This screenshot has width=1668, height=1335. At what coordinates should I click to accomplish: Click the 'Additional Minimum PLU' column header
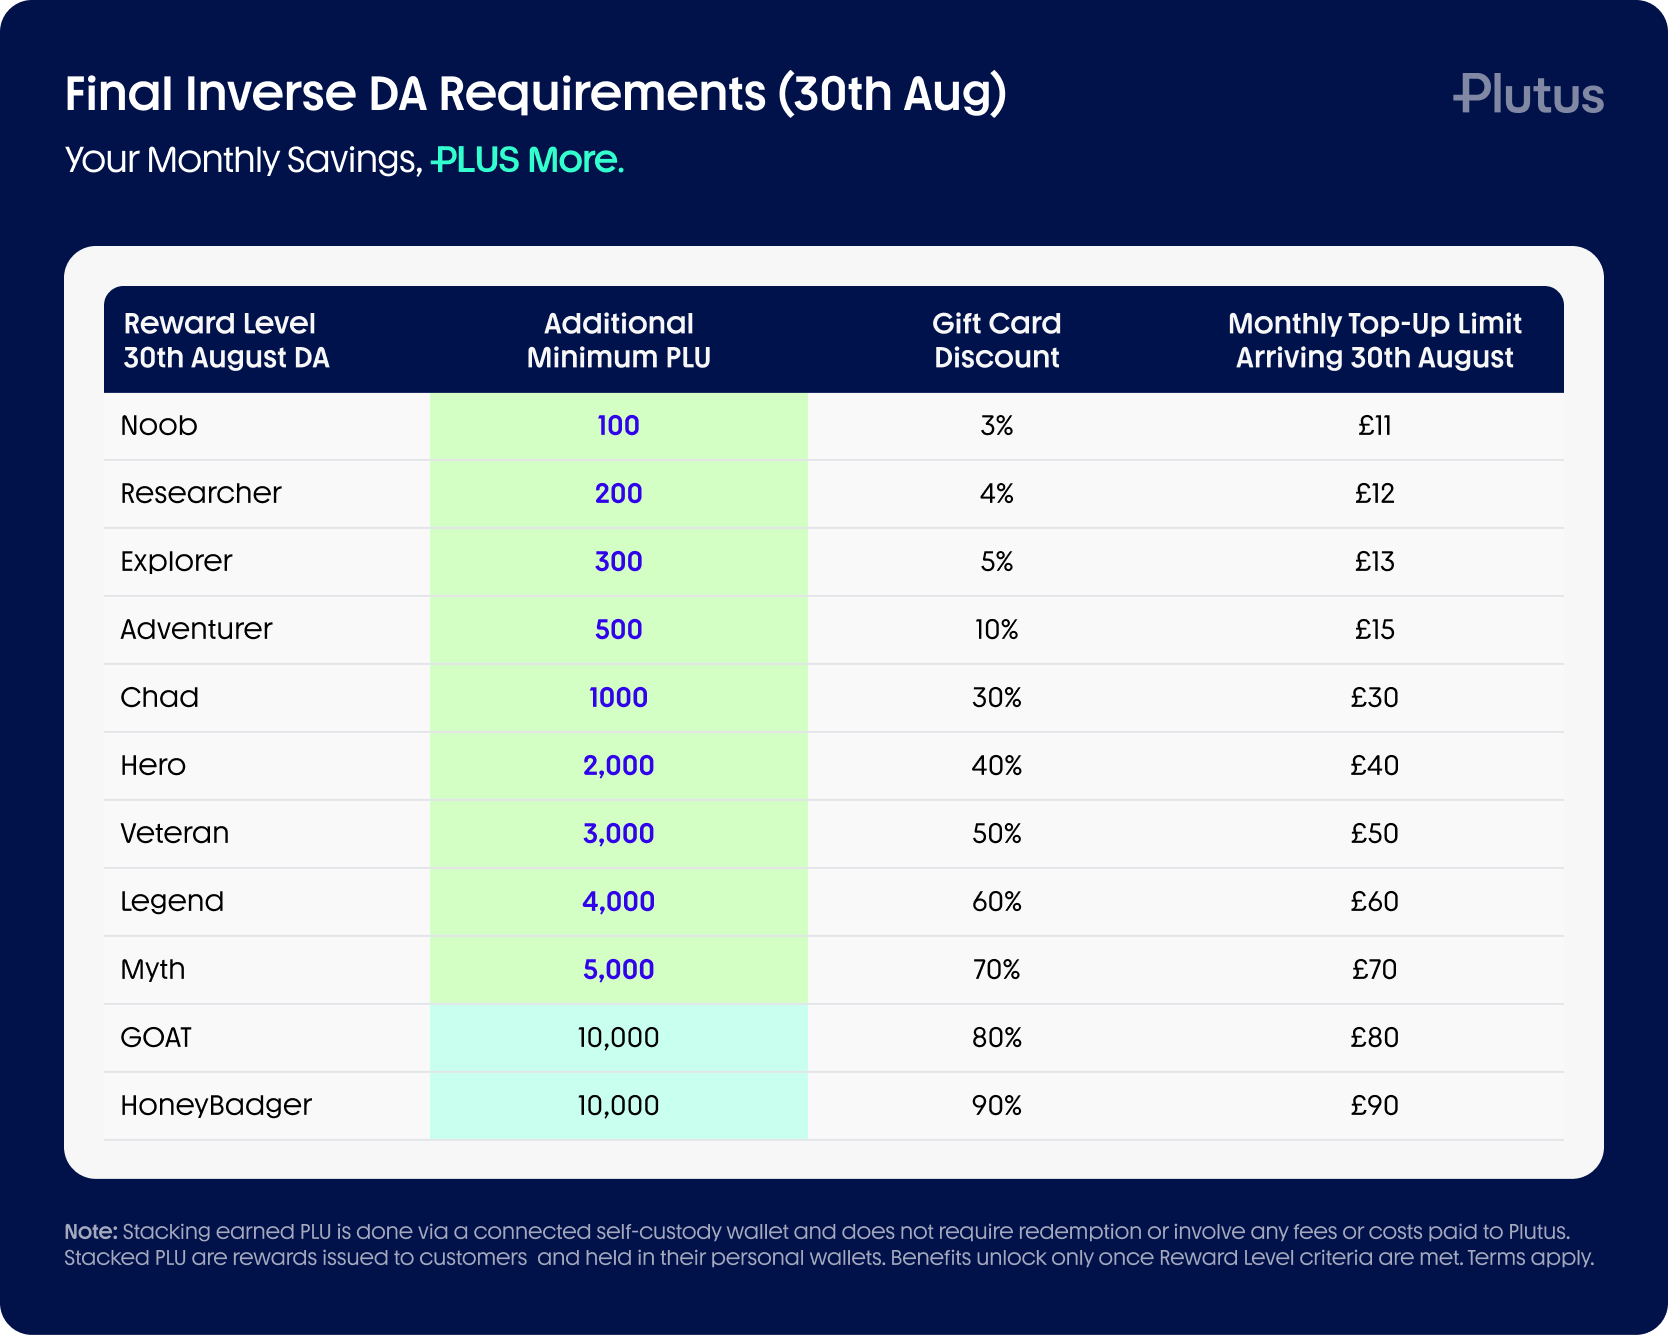pos(618,340)
